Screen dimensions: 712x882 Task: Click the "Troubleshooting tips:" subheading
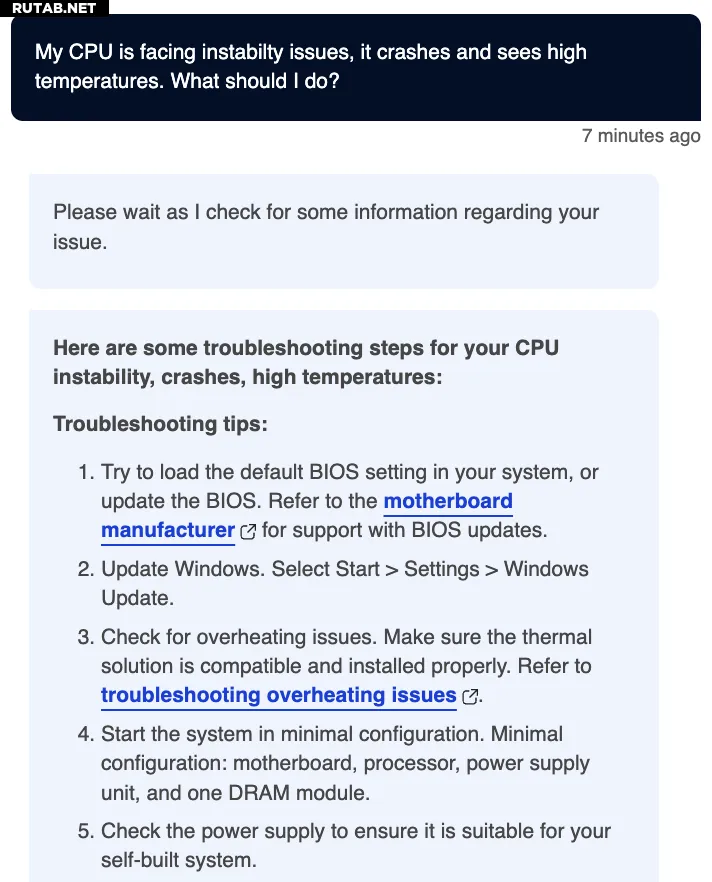pyautogui.click(x=160, y=424)
